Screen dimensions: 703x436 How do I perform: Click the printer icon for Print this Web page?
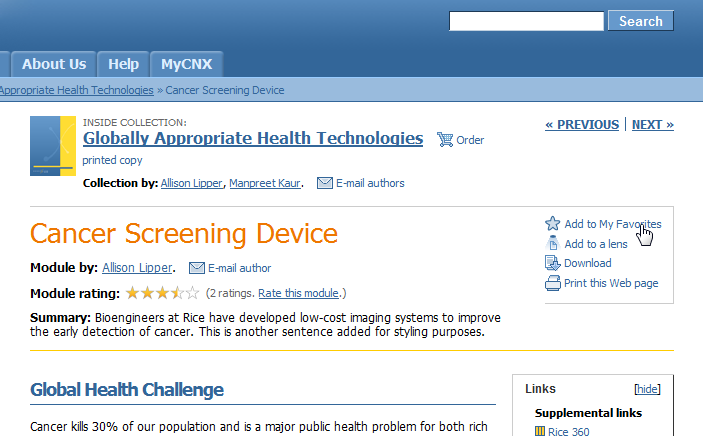[552, 283]
